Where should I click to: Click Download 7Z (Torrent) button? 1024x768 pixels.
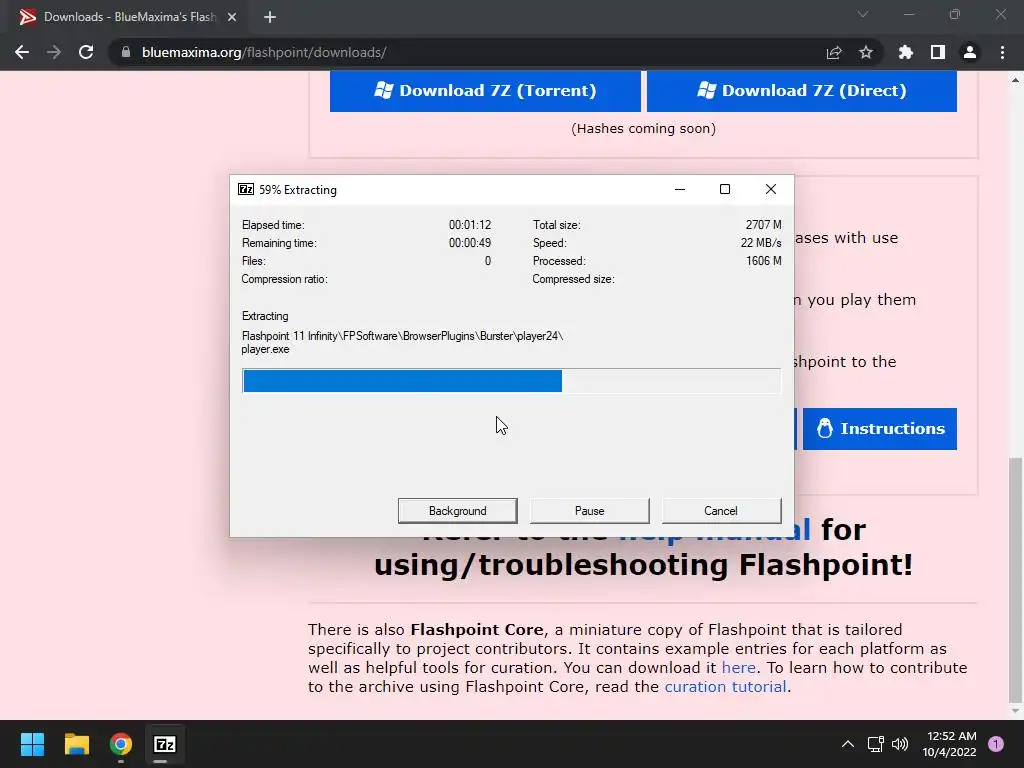[485, 91]
